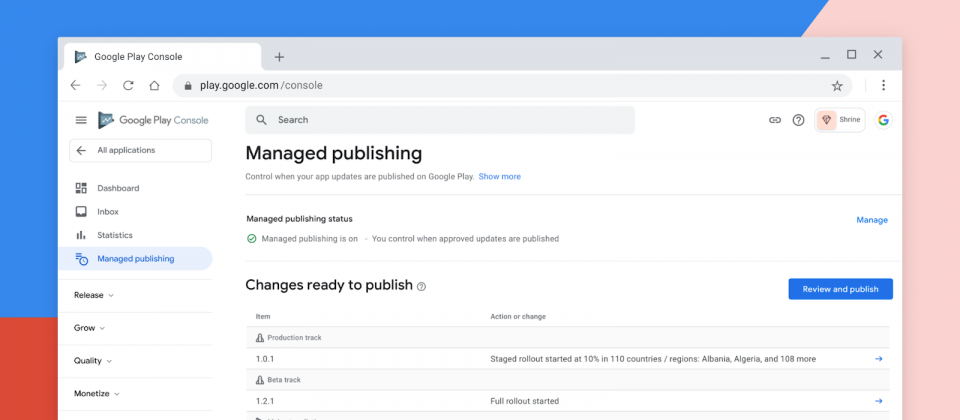Go back to All applications

click(x=140, y=151)
